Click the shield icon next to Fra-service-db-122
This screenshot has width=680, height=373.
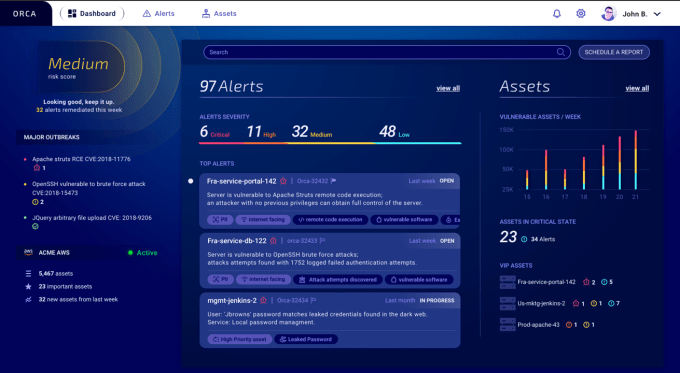(273, 241)
